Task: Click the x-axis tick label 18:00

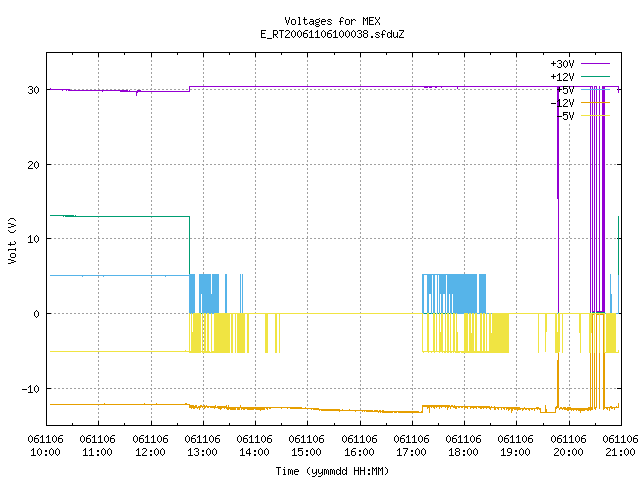Action: click(463, 452)
